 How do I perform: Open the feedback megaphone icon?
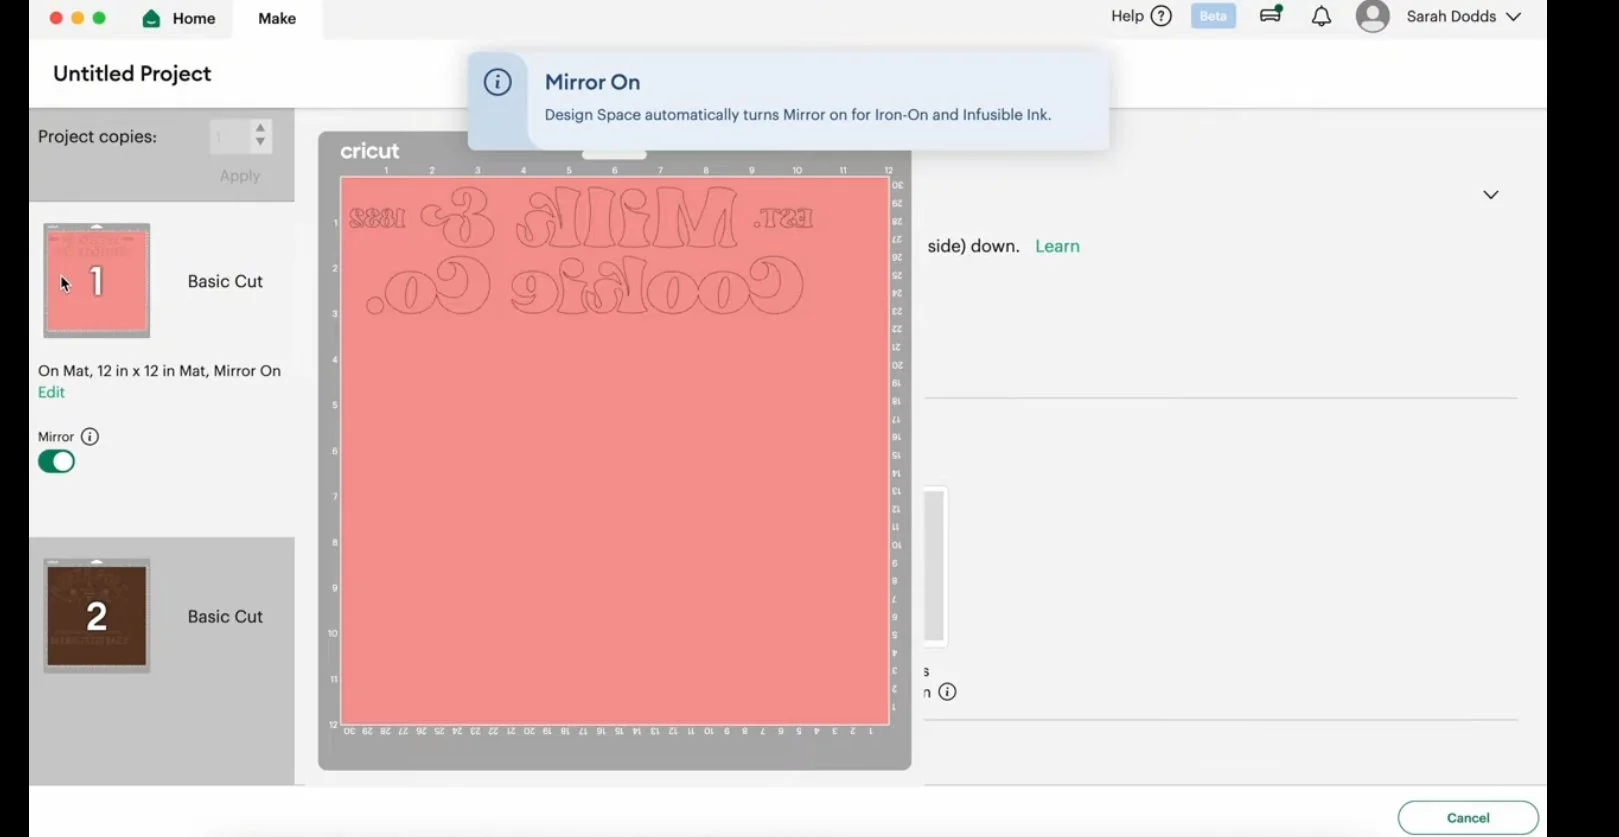1271,15
